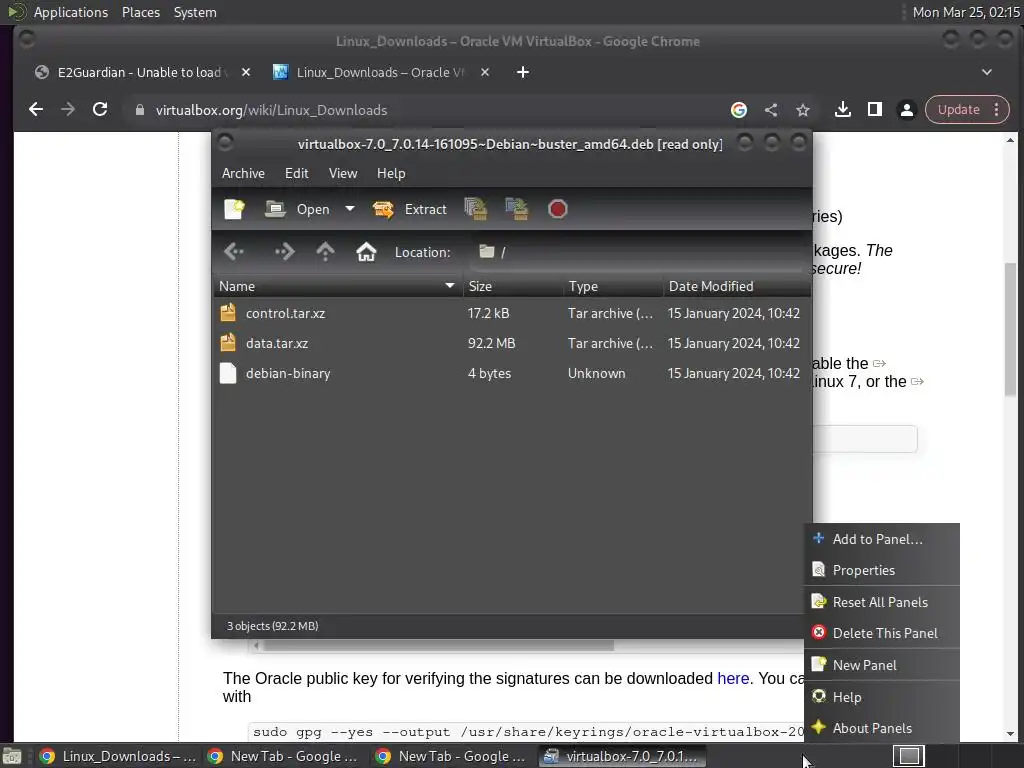Click the data.tar.xz archive icon

click(228, 343)
